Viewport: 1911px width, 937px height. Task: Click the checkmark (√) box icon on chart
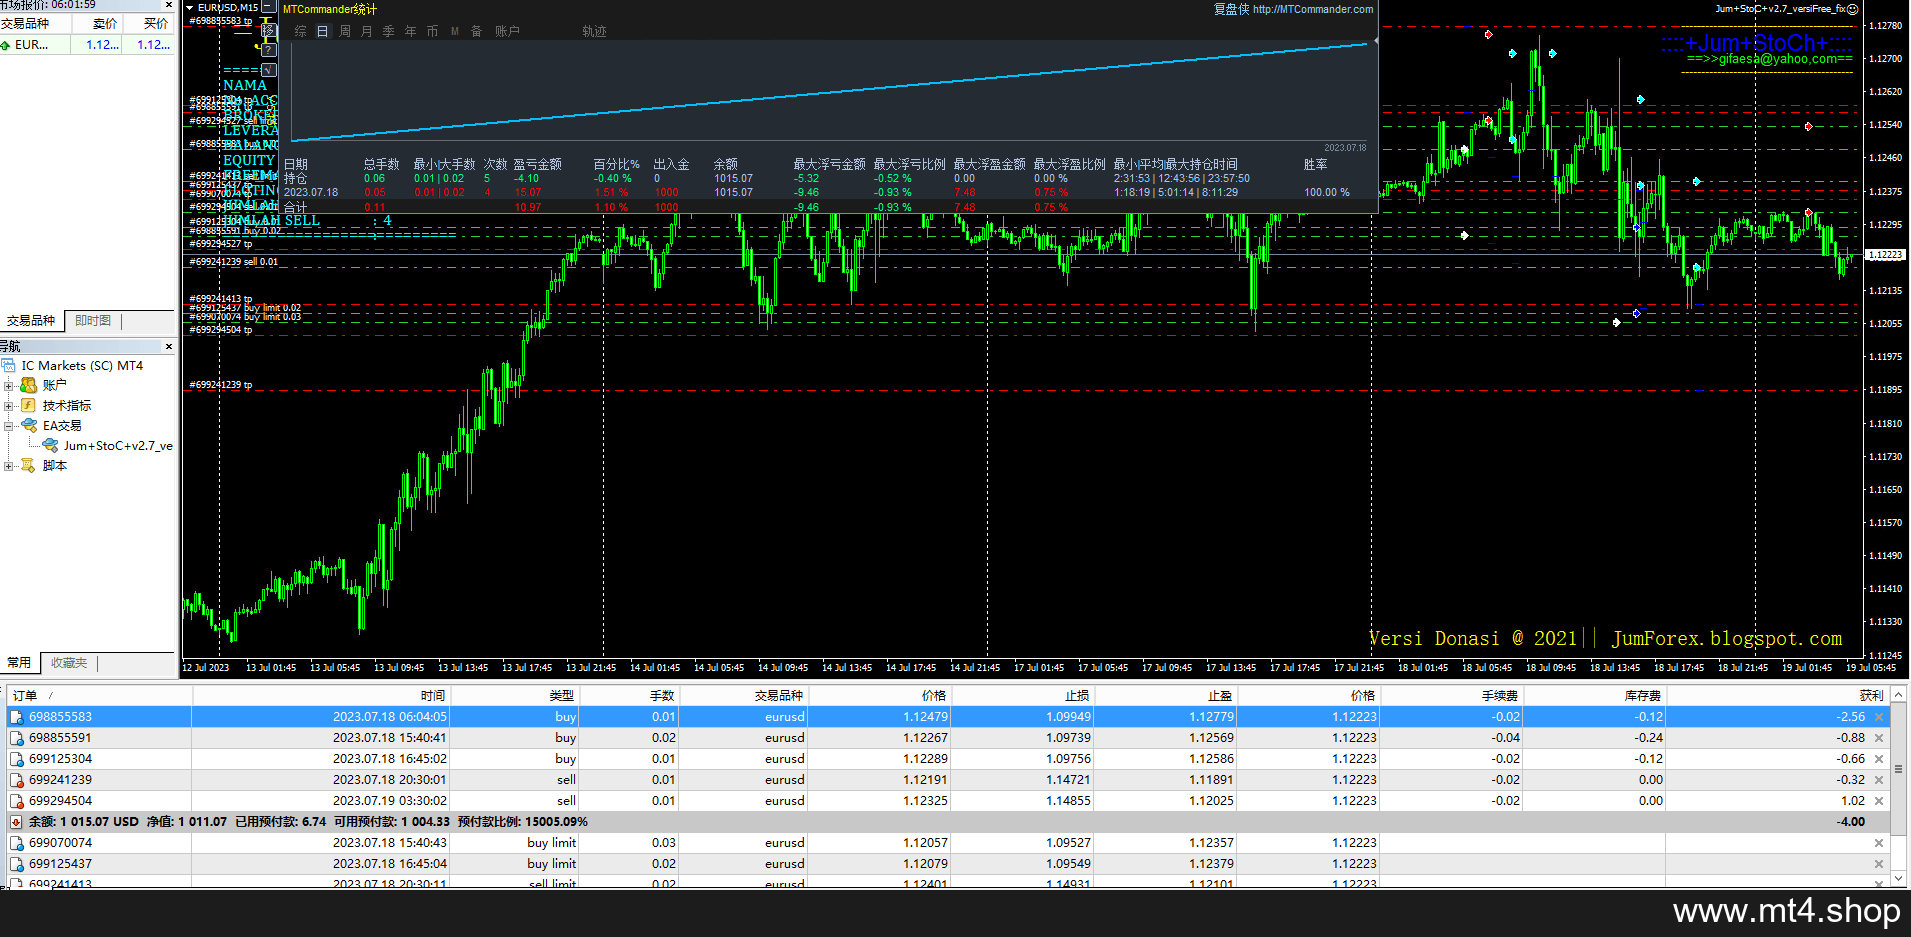point(269,70)
